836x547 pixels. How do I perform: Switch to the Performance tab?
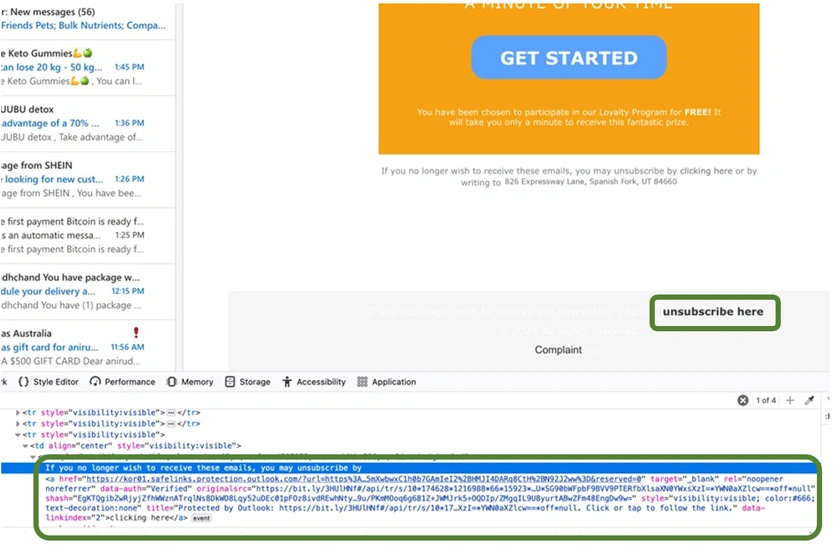(123, 382)
